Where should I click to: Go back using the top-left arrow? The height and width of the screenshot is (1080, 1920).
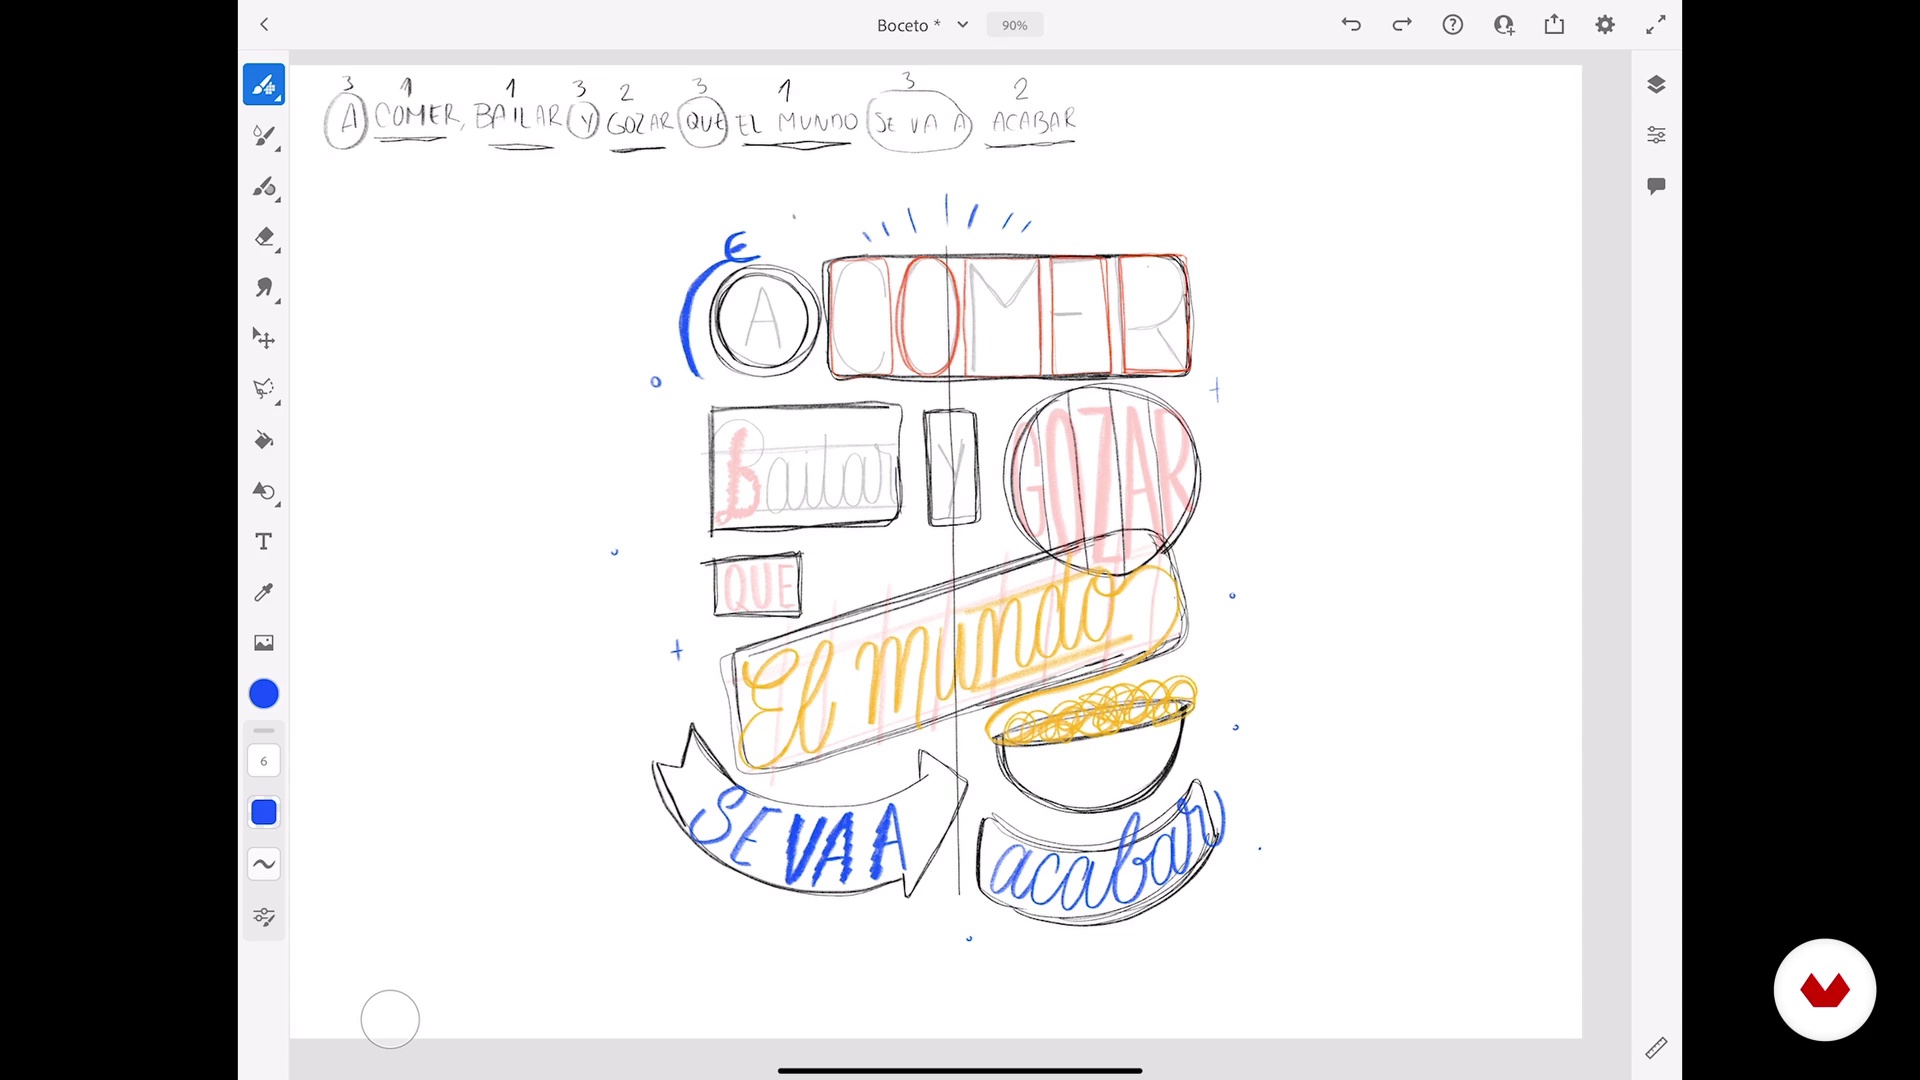point(264,24)
